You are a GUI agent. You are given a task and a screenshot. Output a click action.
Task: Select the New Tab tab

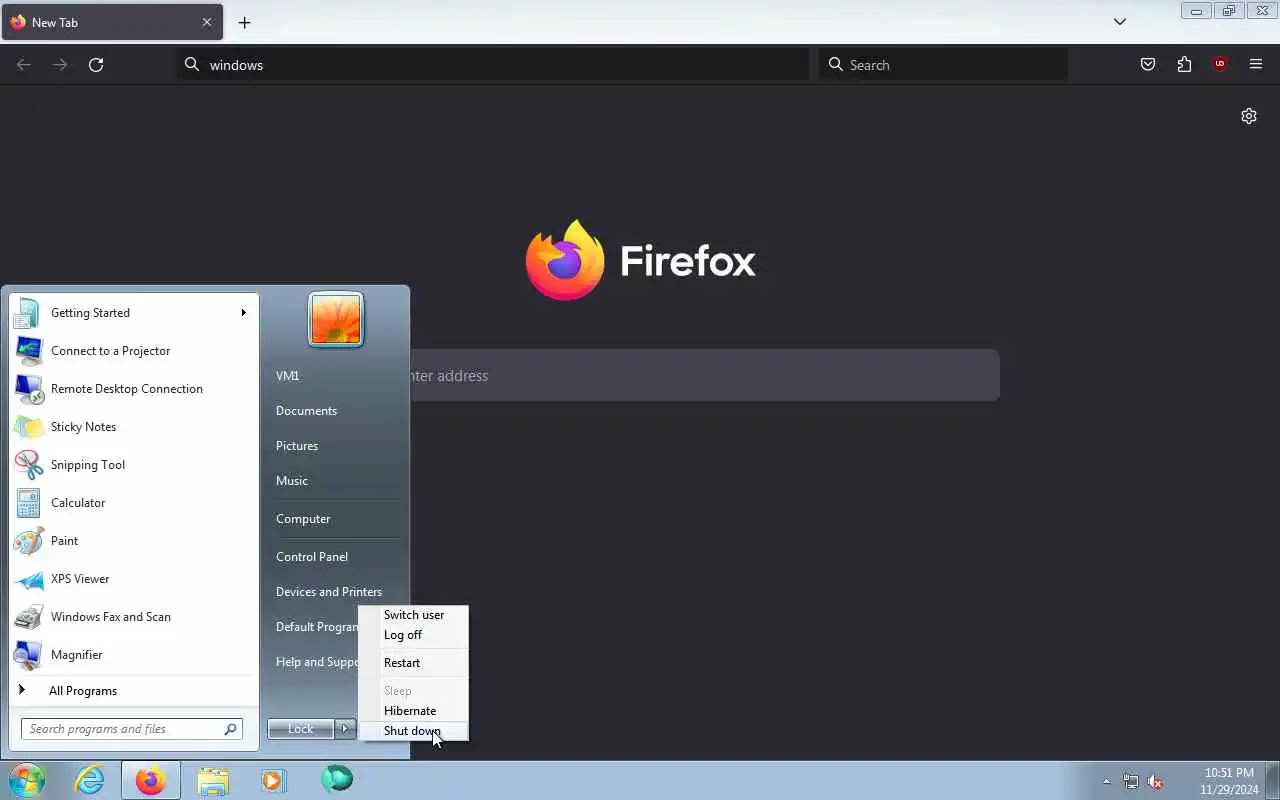coord(111,22)
